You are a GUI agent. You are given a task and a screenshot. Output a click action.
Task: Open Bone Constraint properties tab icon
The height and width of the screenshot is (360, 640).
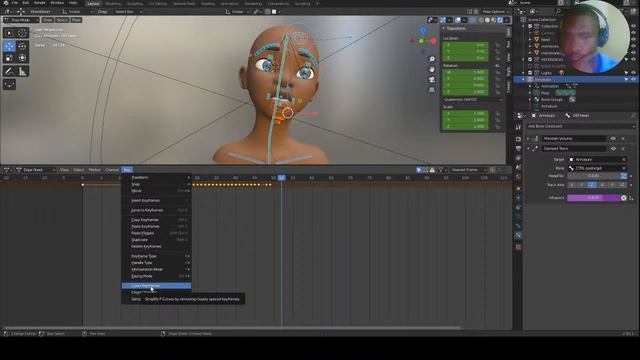518,236
